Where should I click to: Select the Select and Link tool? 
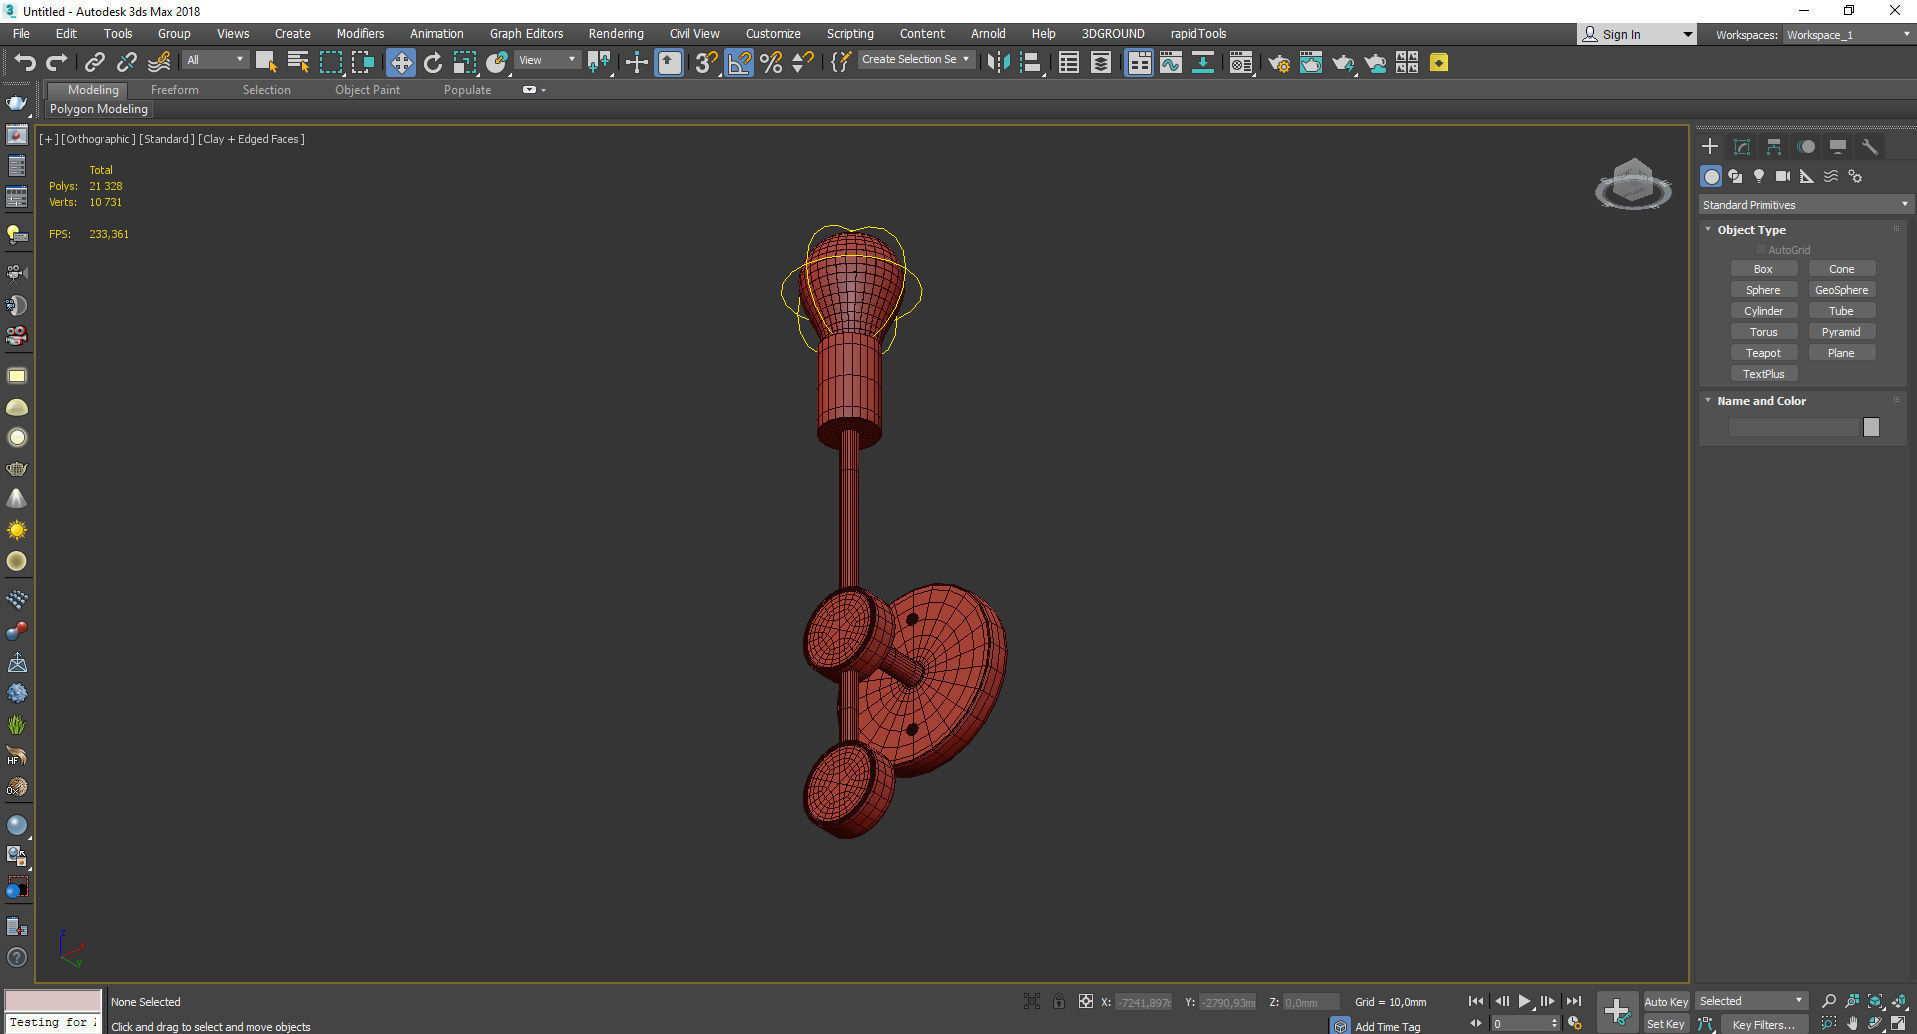pos(94,63)
